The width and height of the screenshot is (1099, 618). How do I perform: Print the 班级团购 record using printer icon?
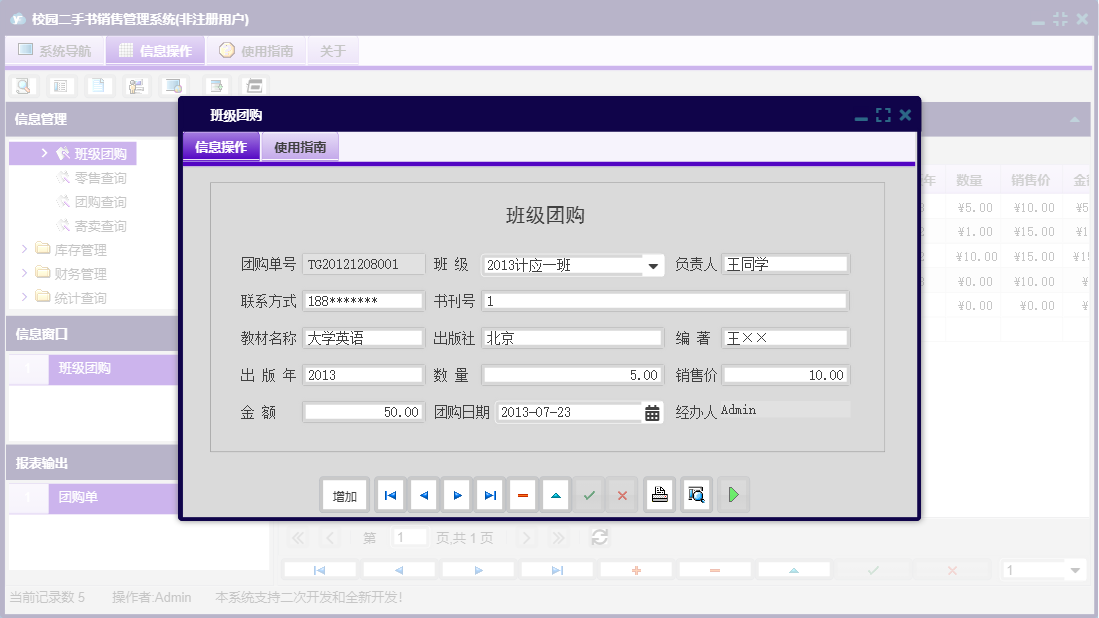659,494
